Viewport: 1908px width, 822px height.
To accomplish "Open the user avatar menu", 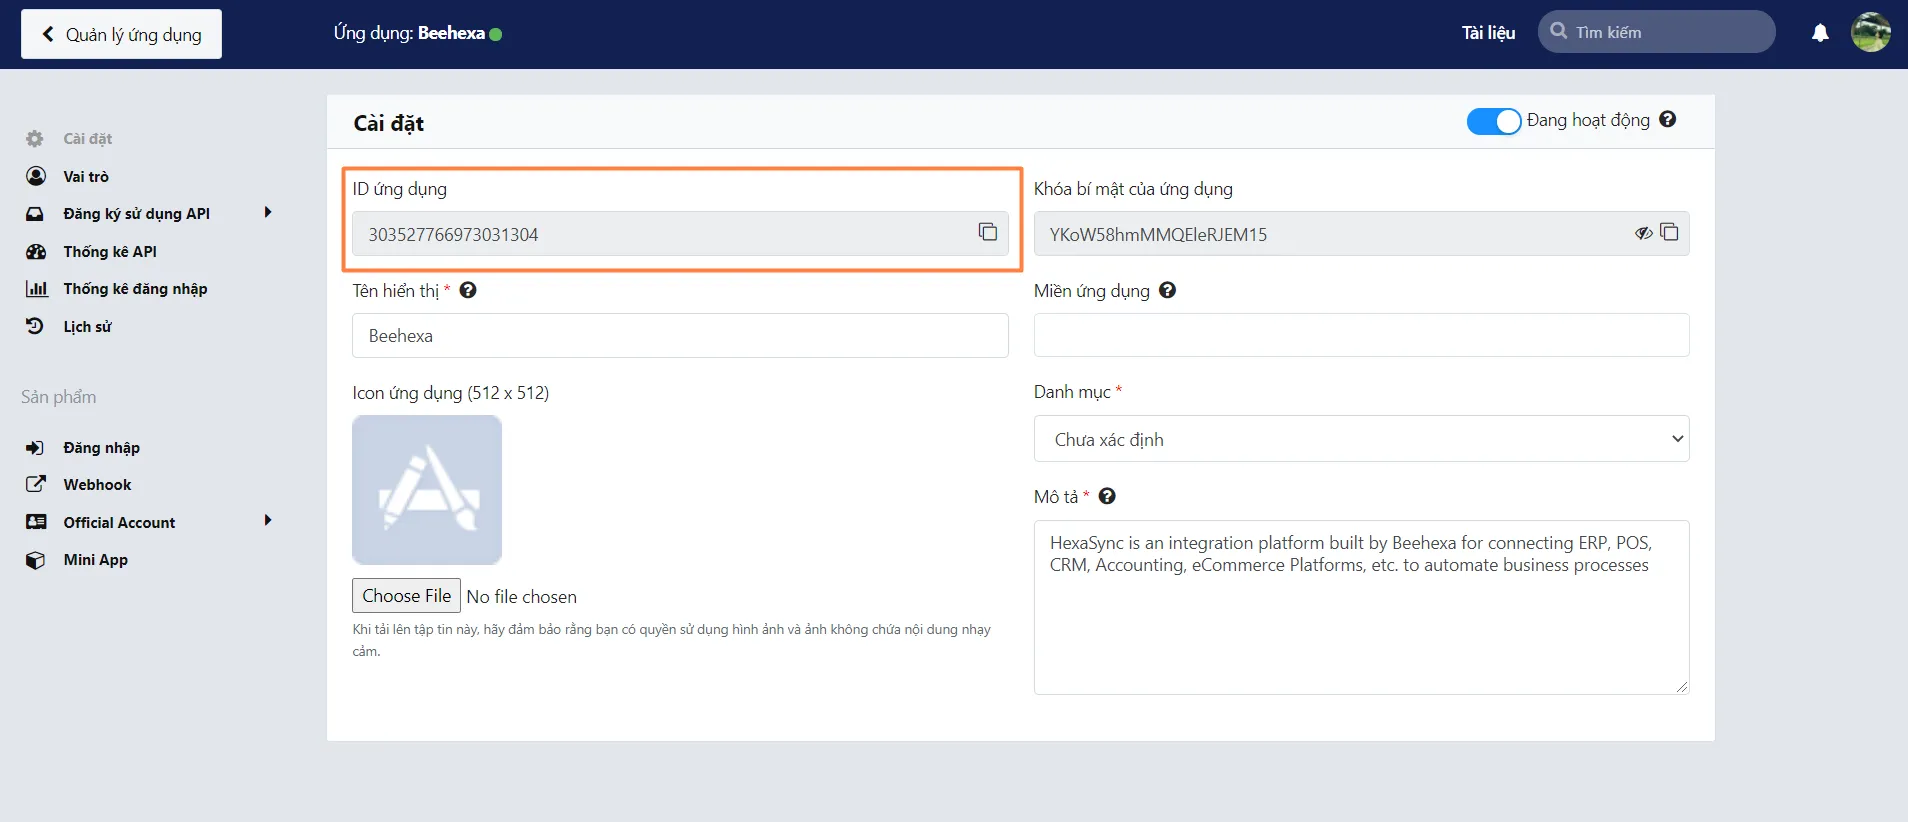I will click(1870, 32).
